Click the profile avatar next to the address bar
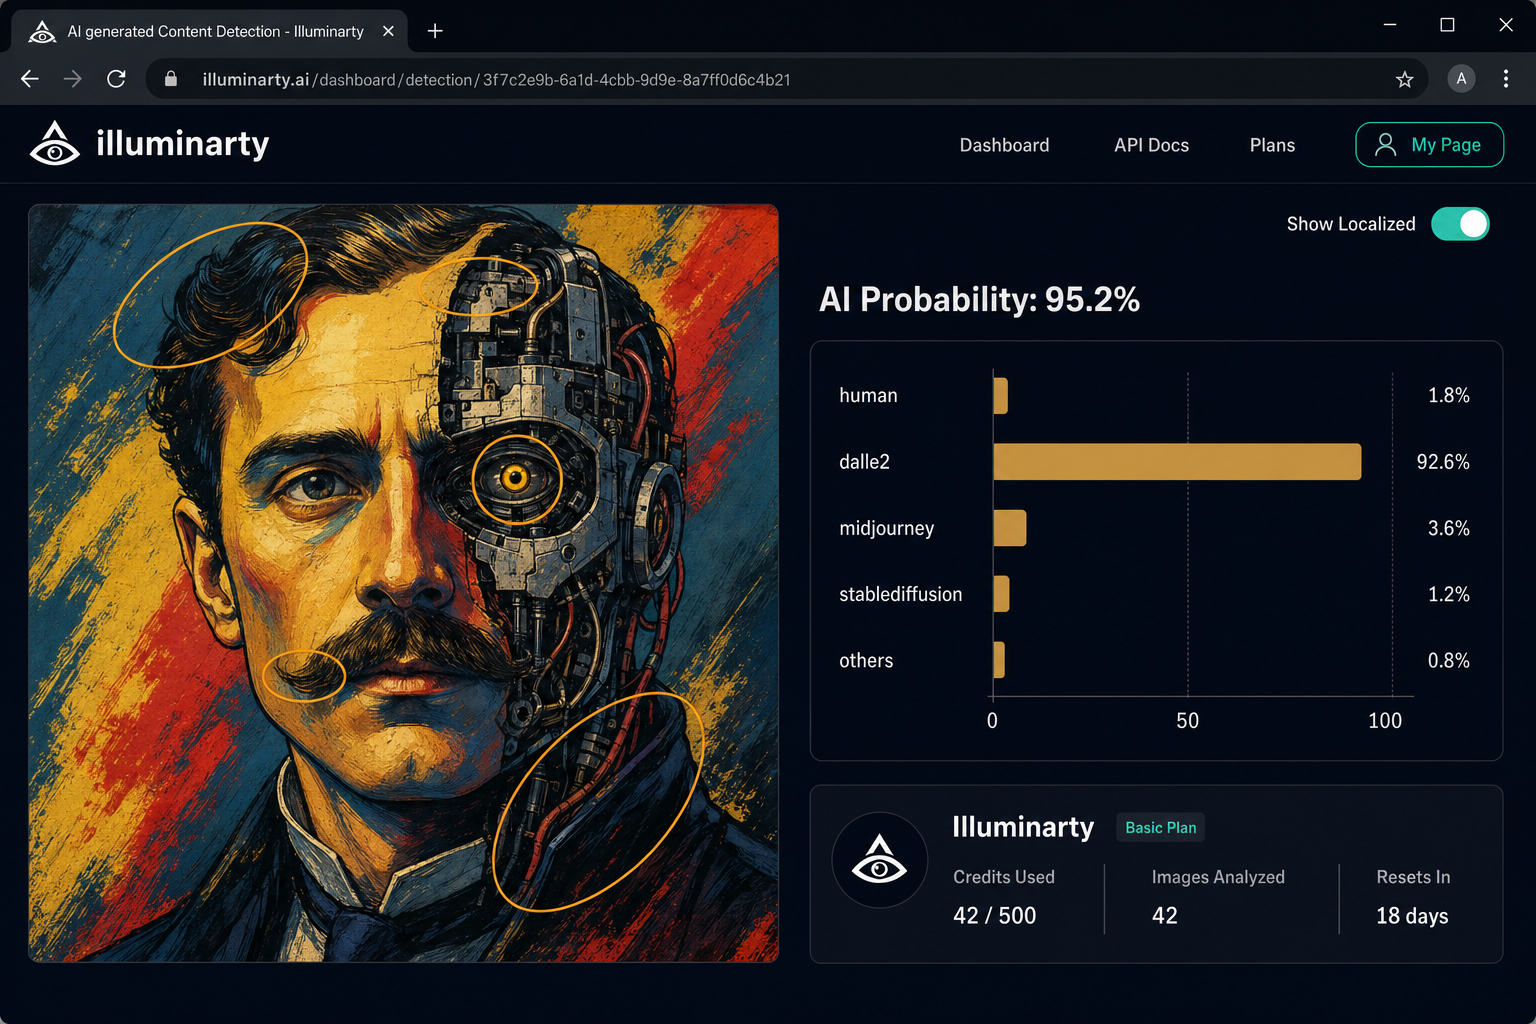Viewport: 1536px width, 1024px height. 1461,79
